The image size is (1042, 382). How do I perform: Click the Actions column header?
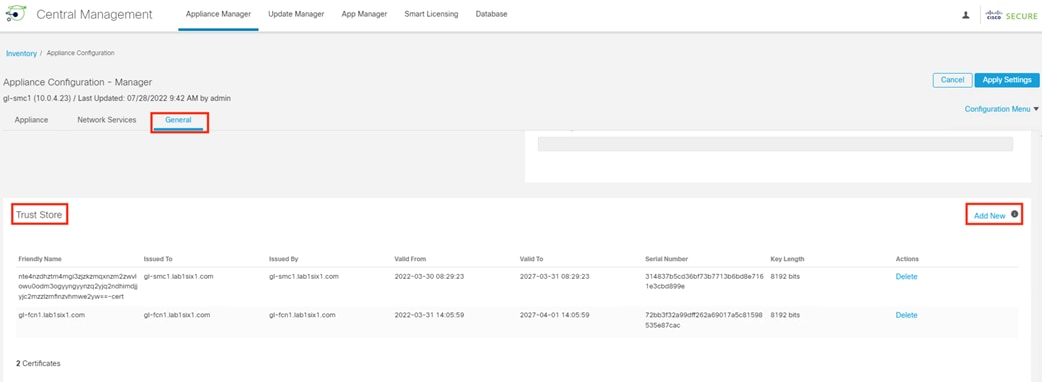[907, 258]
